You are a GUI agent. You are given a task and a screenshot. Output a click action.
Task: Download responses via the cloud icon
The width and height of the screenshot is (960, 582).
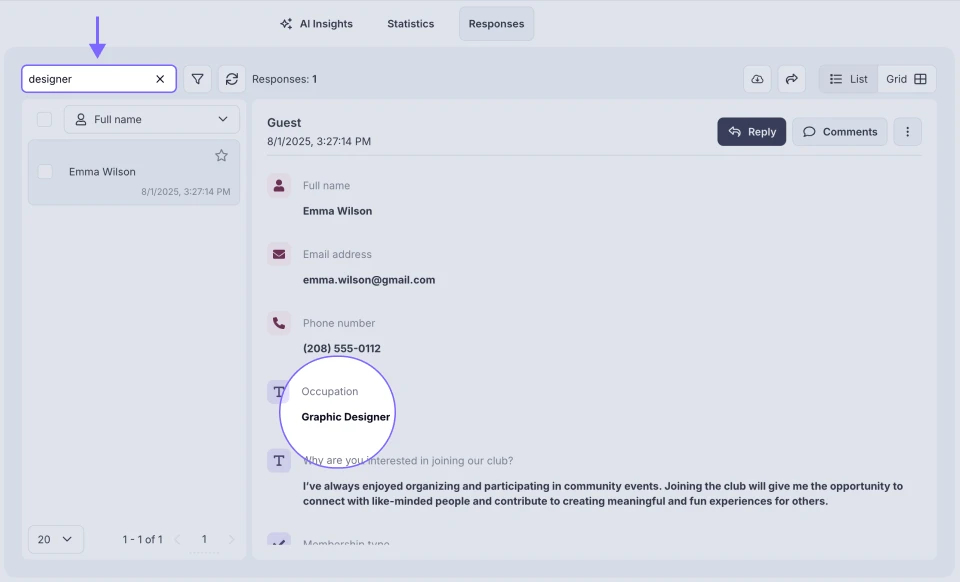click(x=757, y=78)
